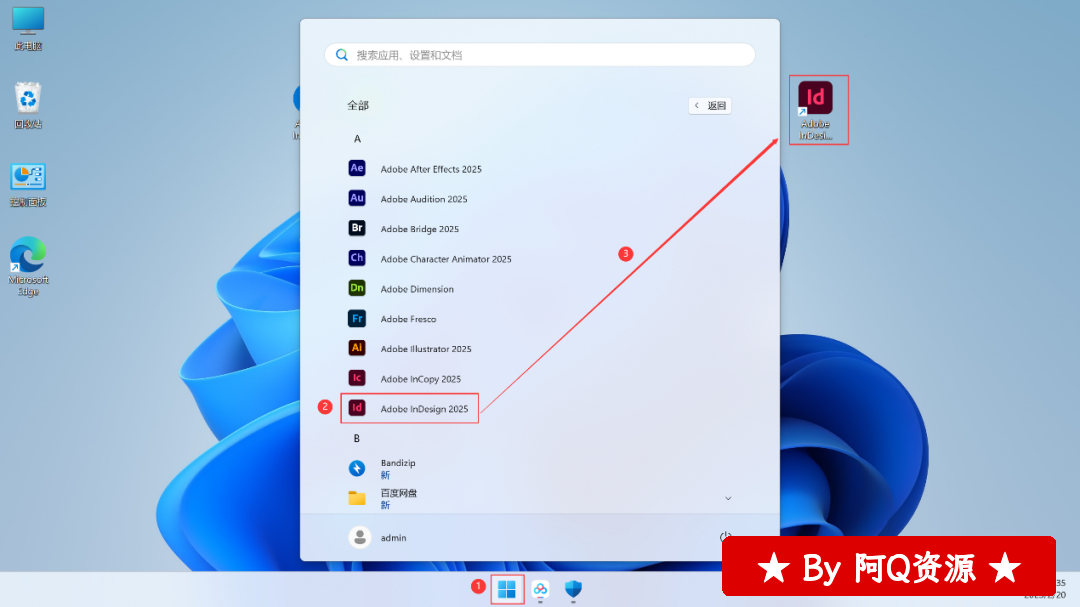This screenshot has width=1080, height=607.
Task: Open the admin user account menu
Action: 377,537
